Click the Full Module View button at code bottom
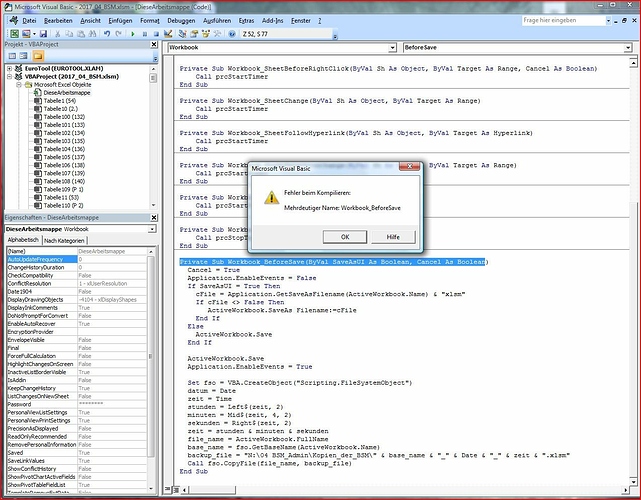This screenshot has height=500, width=641. (x=176, y=489)
